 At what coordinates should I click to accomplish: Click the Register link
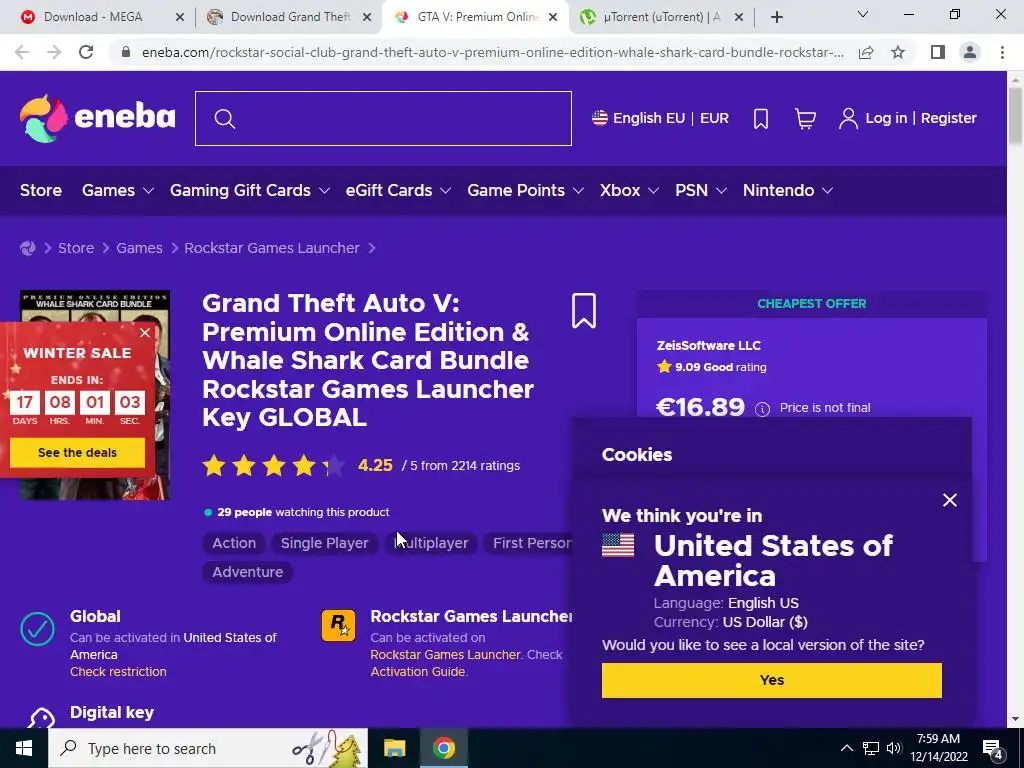tap(949, 118)
